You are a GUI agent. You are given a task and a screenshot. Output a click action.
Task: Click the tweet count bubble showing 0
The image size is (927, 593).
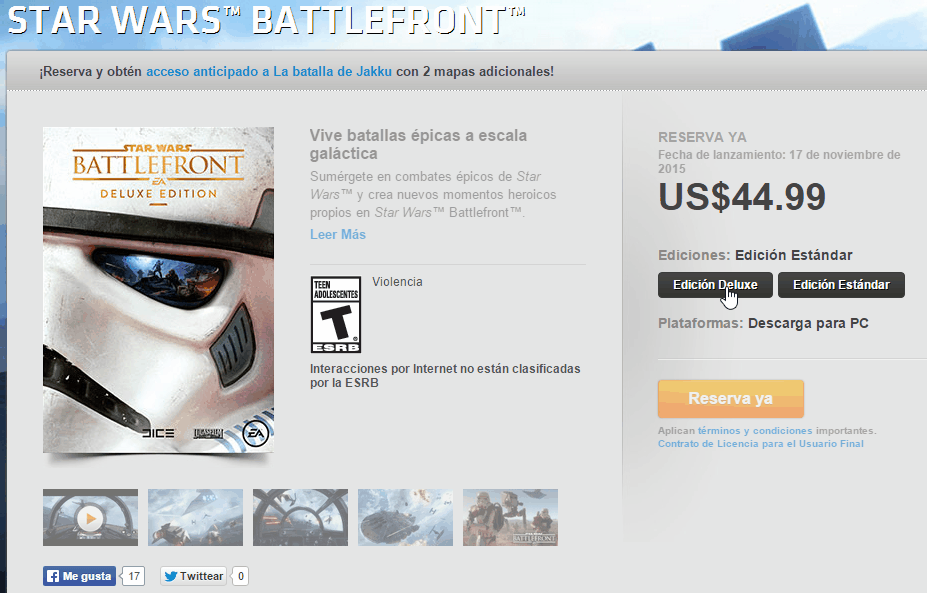(x=240, y=576)
